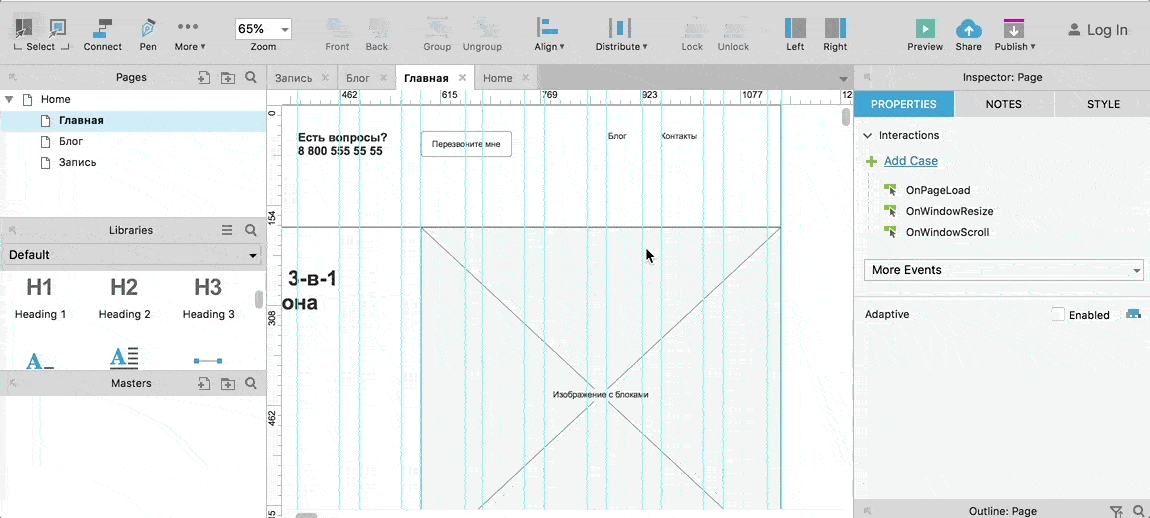Add a new page in Pages panel

click(204, 77)
